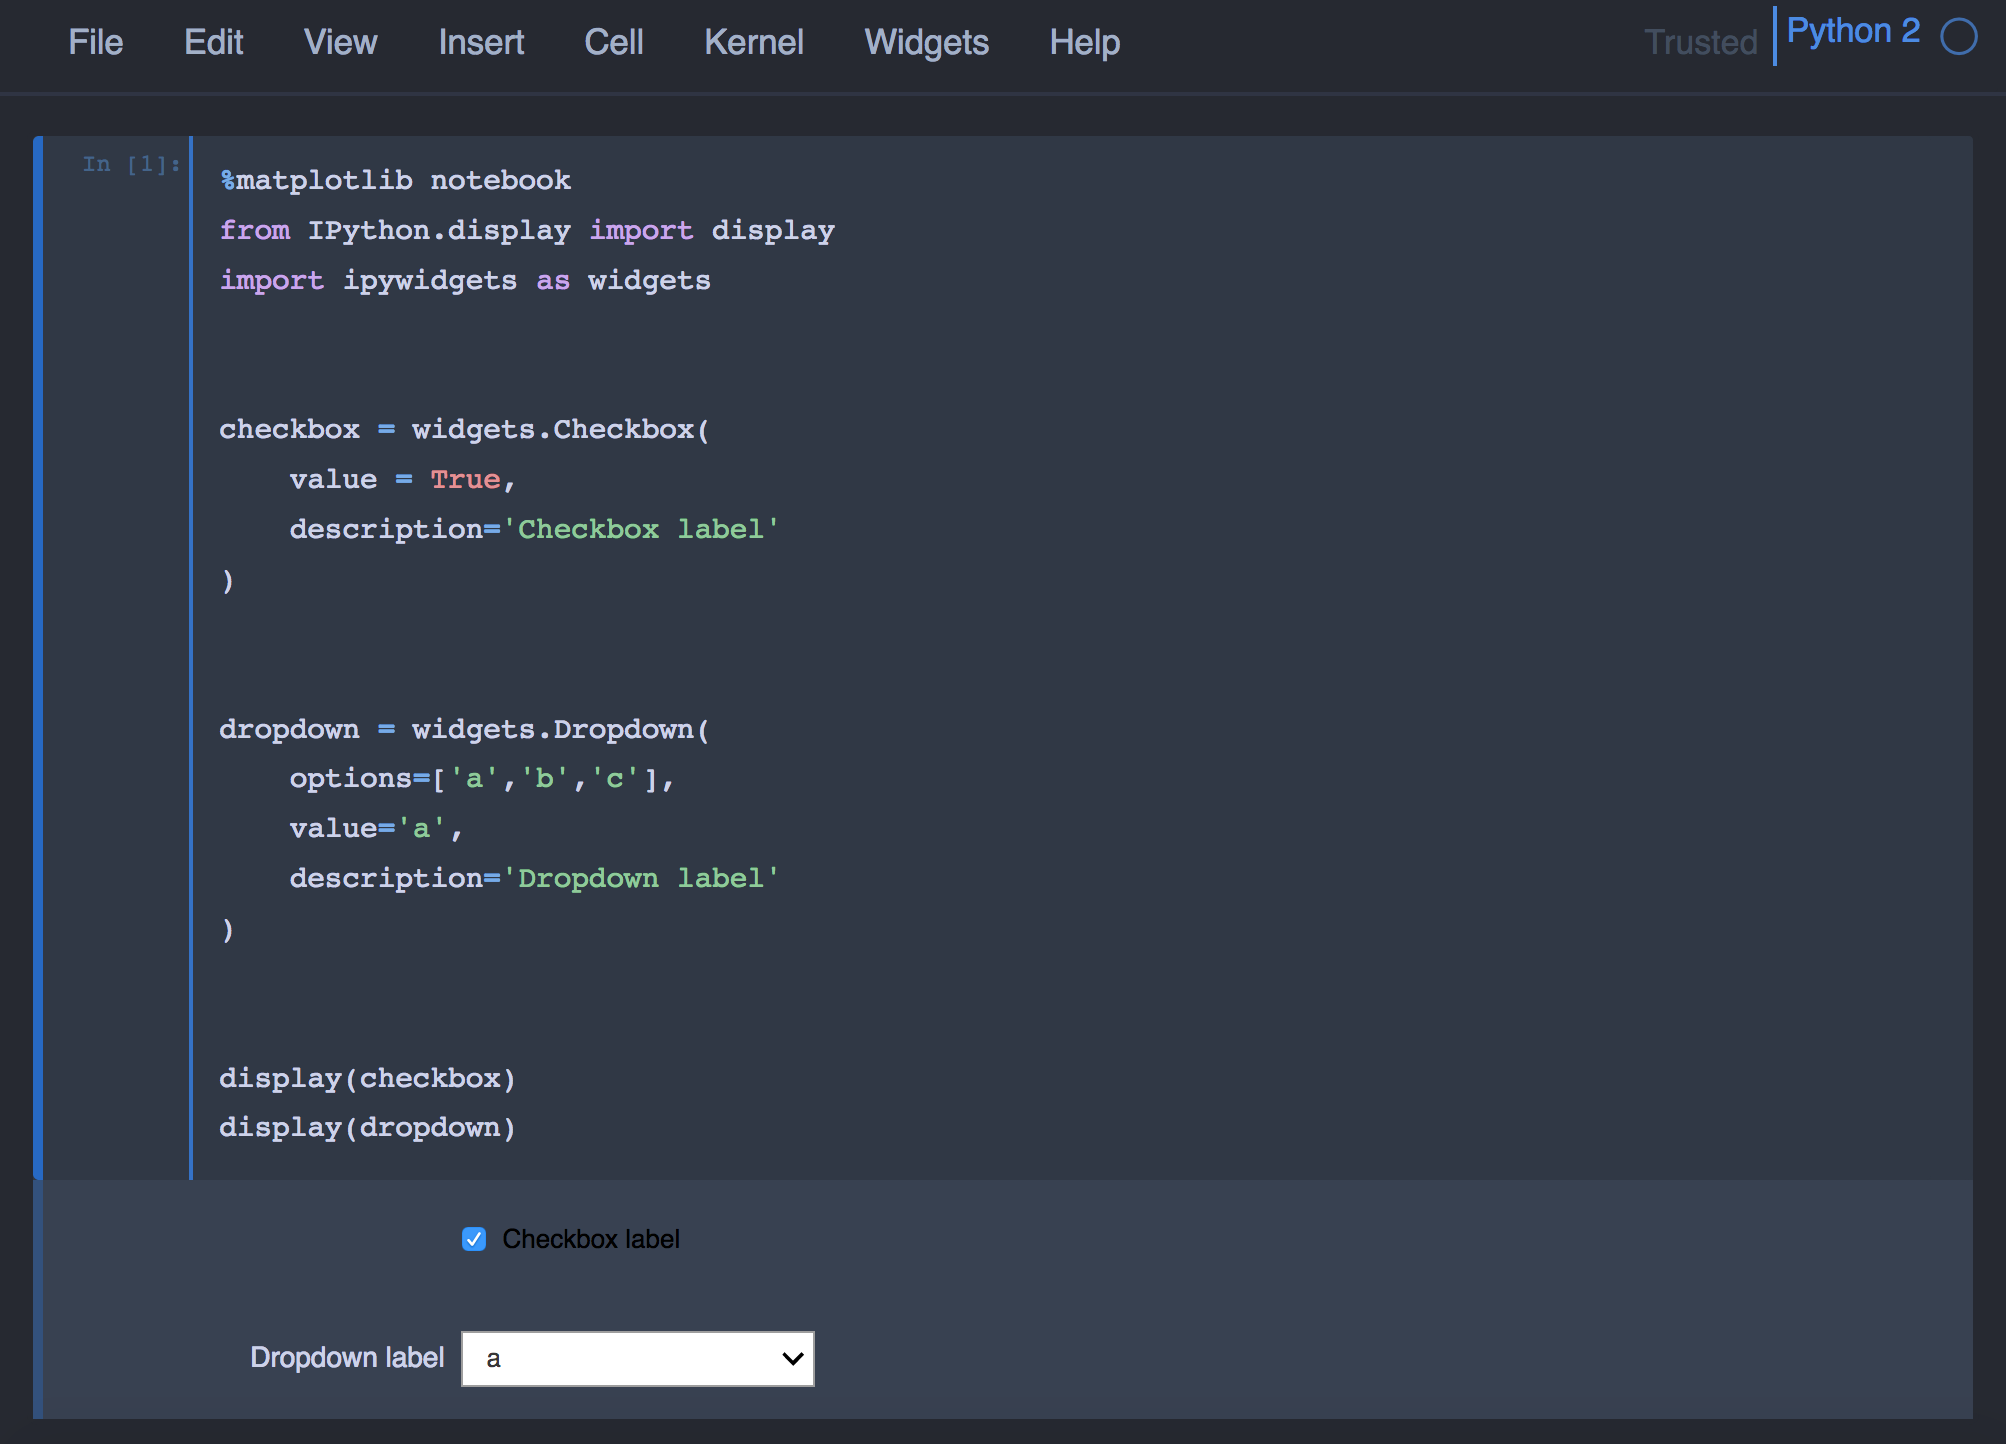Toggle the checkbox by clicking its label text
The height and width of the screenshot is (1444, 2006).
(x=591, y=1239)
